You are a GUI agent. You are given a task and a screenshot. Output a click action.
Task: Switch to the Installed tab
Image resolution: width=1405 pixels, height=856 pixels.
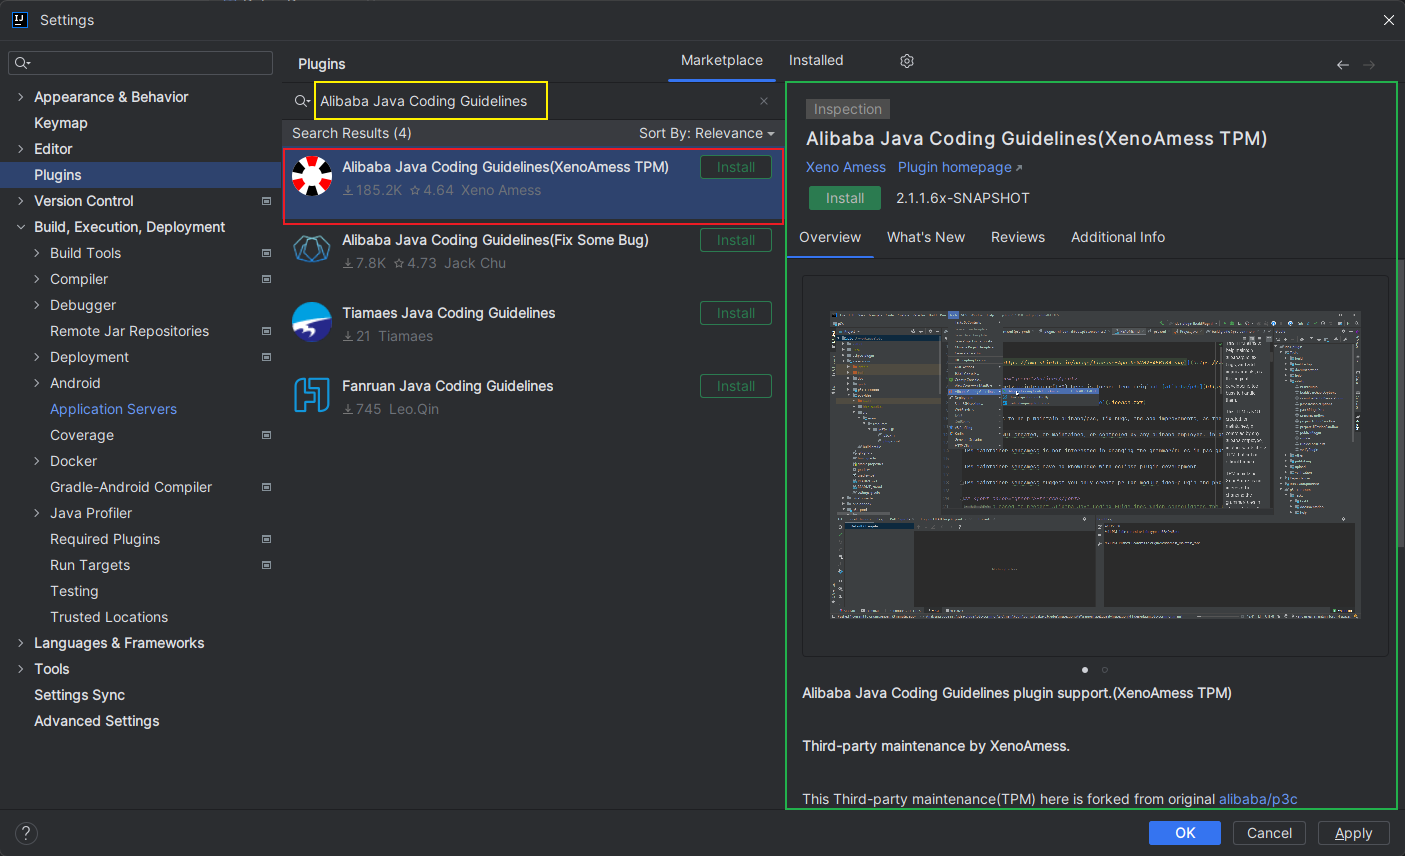(816, 60)
